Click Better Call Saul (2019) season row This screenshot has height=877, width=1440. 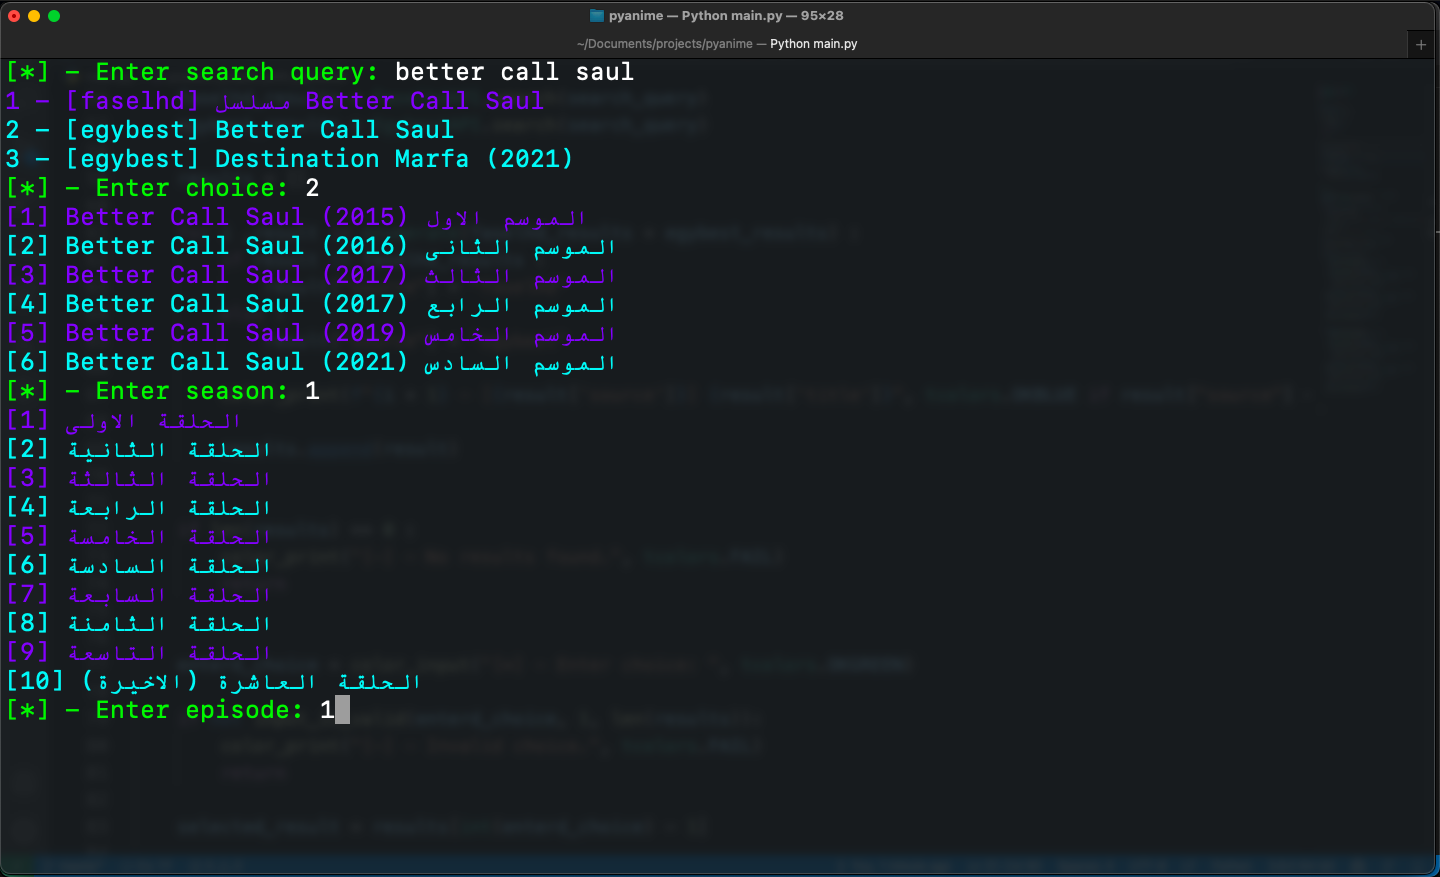[311, 333]
